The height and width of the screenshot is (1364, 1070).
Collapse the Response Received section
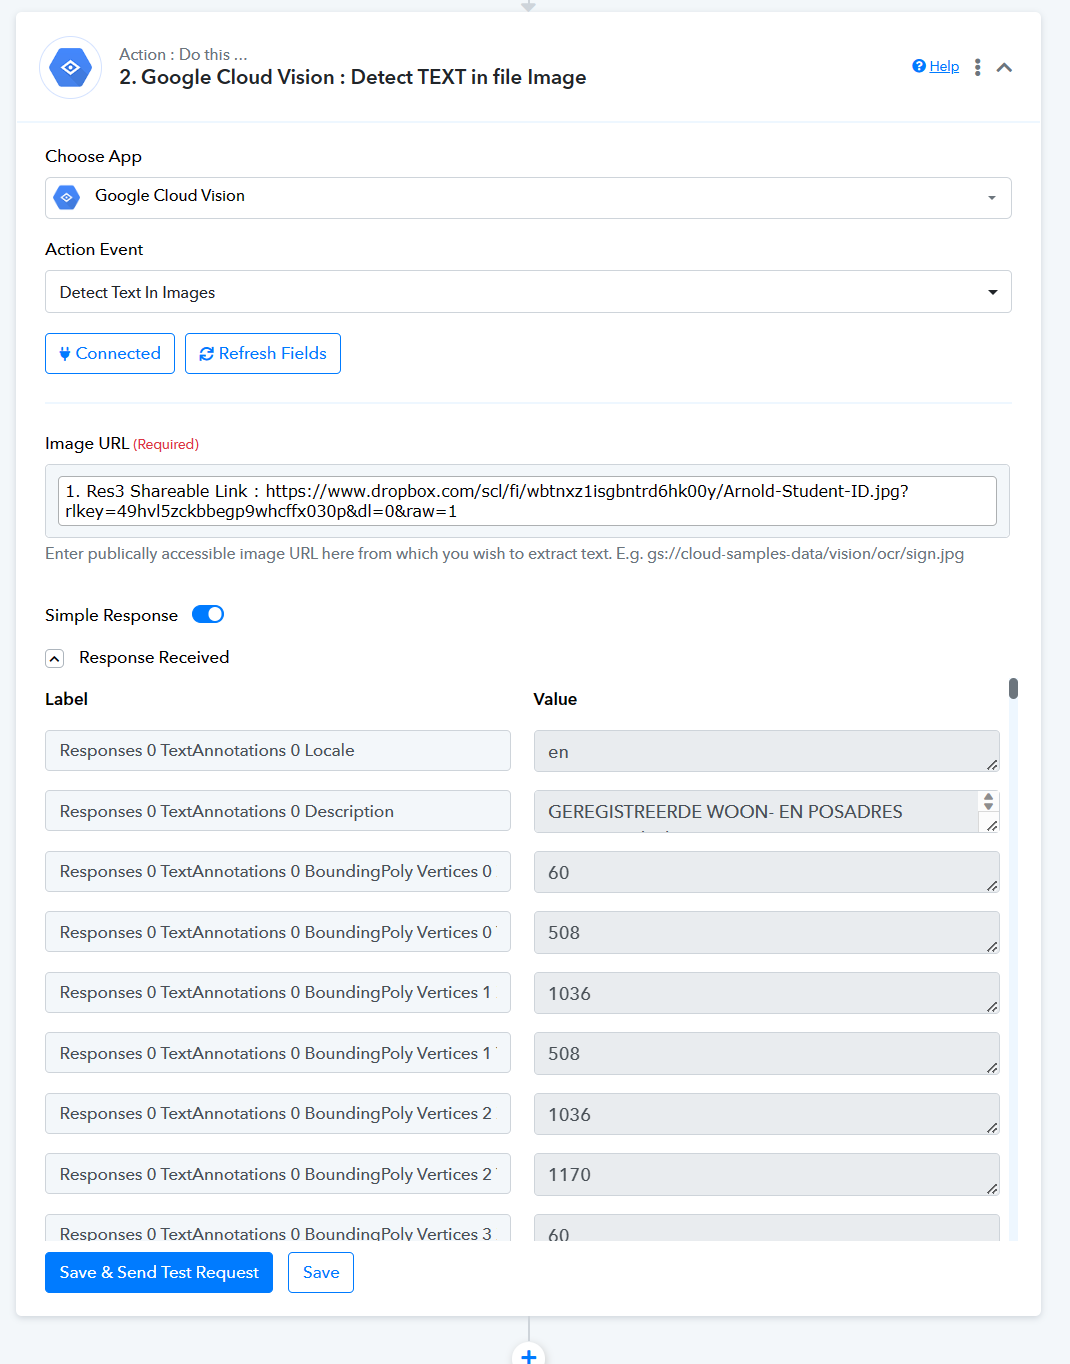coord(55,658)
